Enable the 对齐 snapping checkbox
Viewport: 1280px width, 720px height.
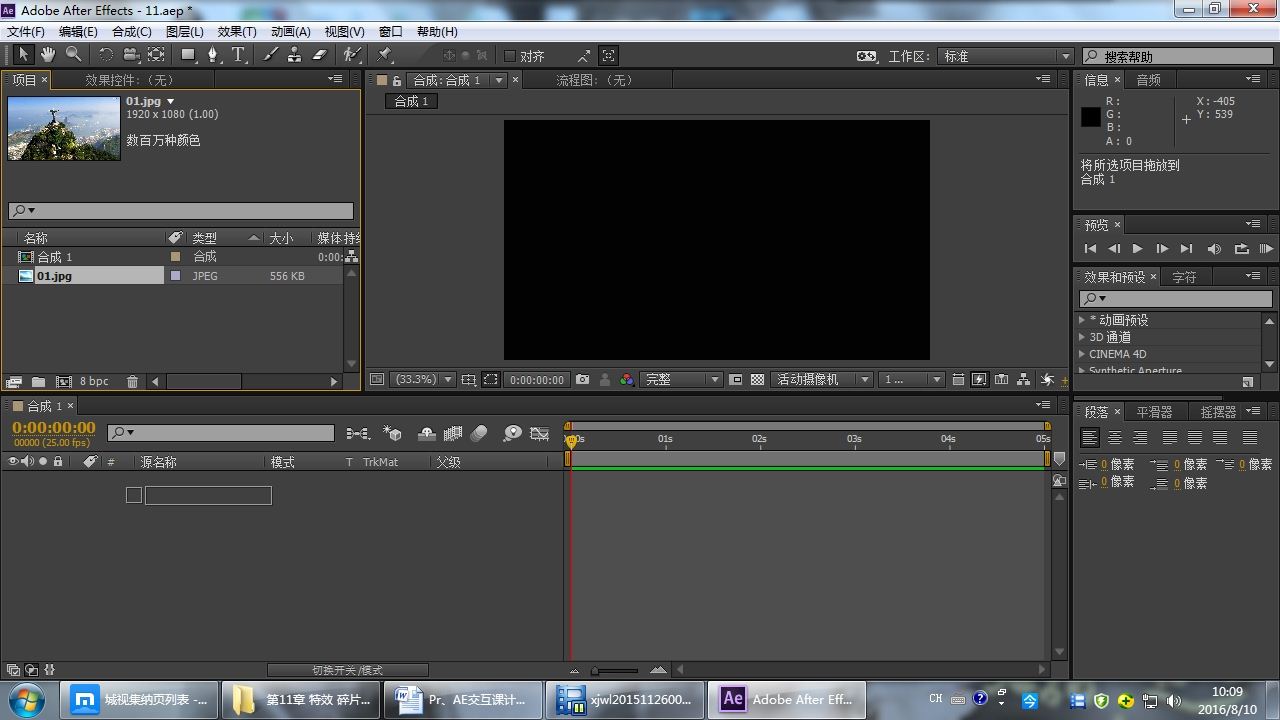pyautogui.click(x=510, y=56)
